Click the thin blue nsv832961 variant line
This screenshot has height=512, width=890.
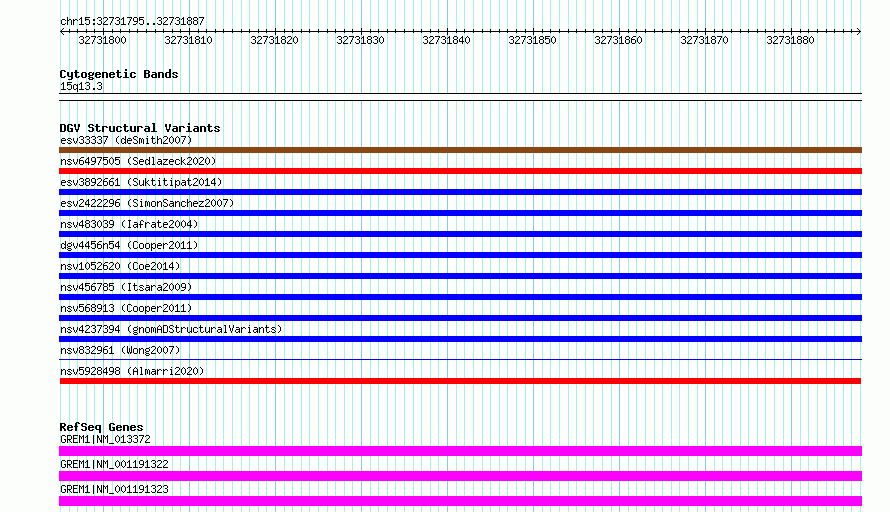pos(460,359)
